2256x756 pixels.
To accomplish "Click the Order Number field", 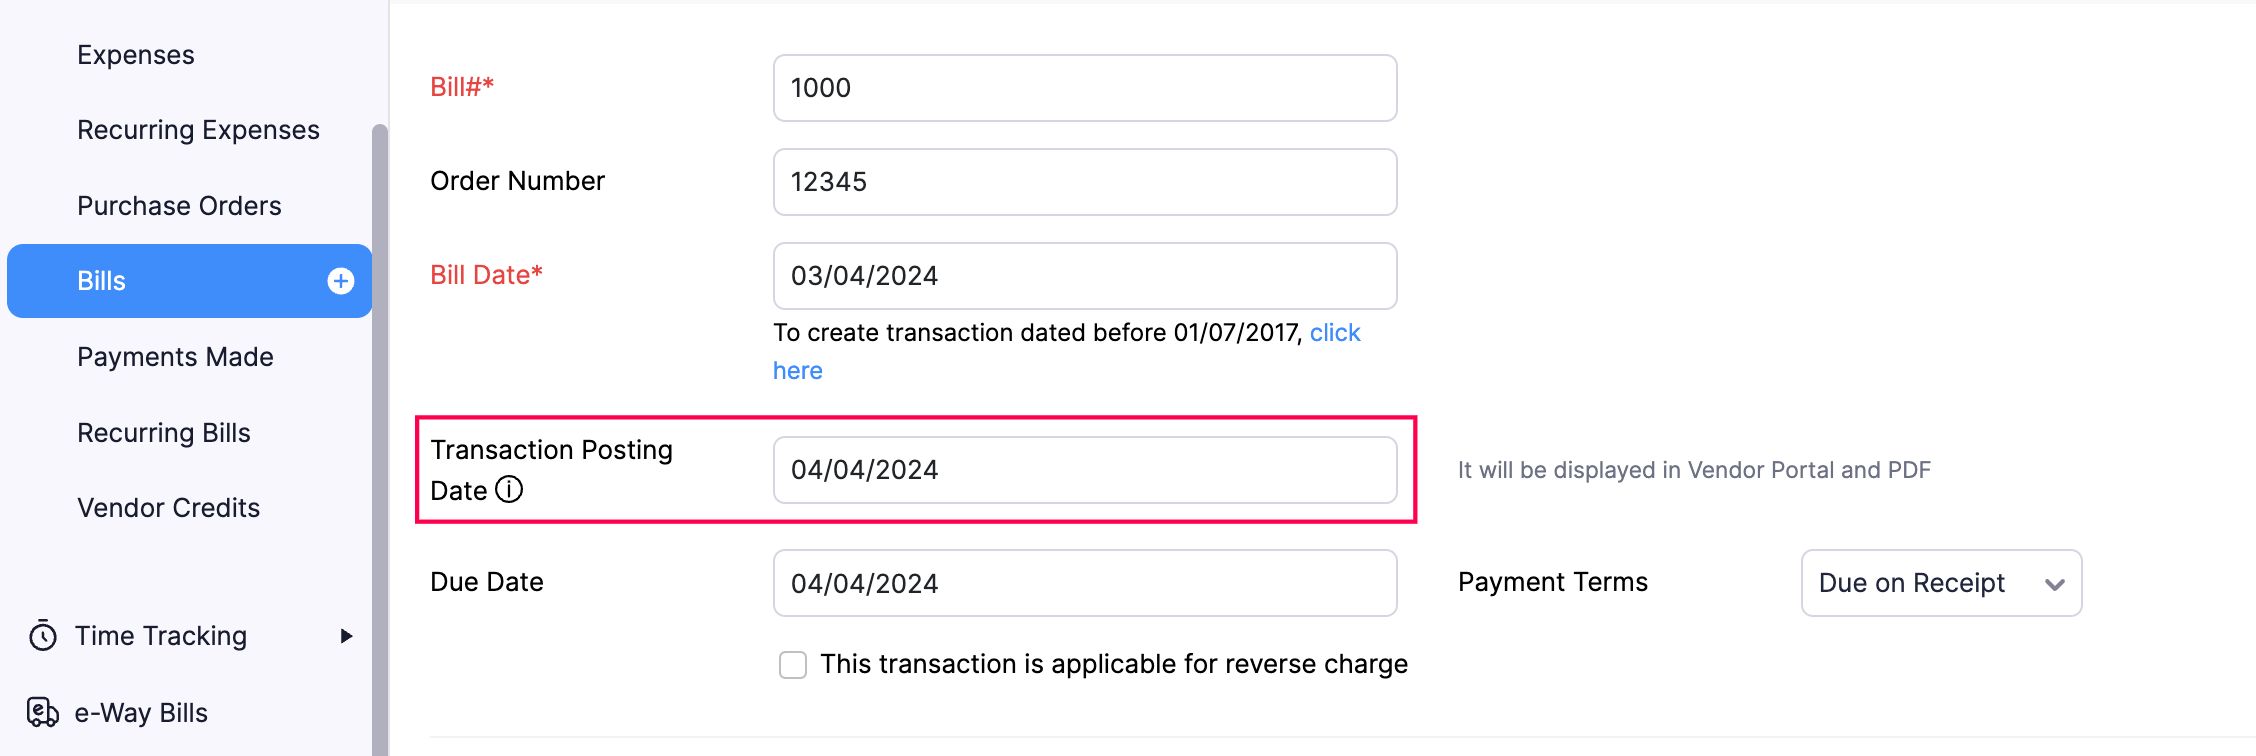I will [x=1084, y=181].
